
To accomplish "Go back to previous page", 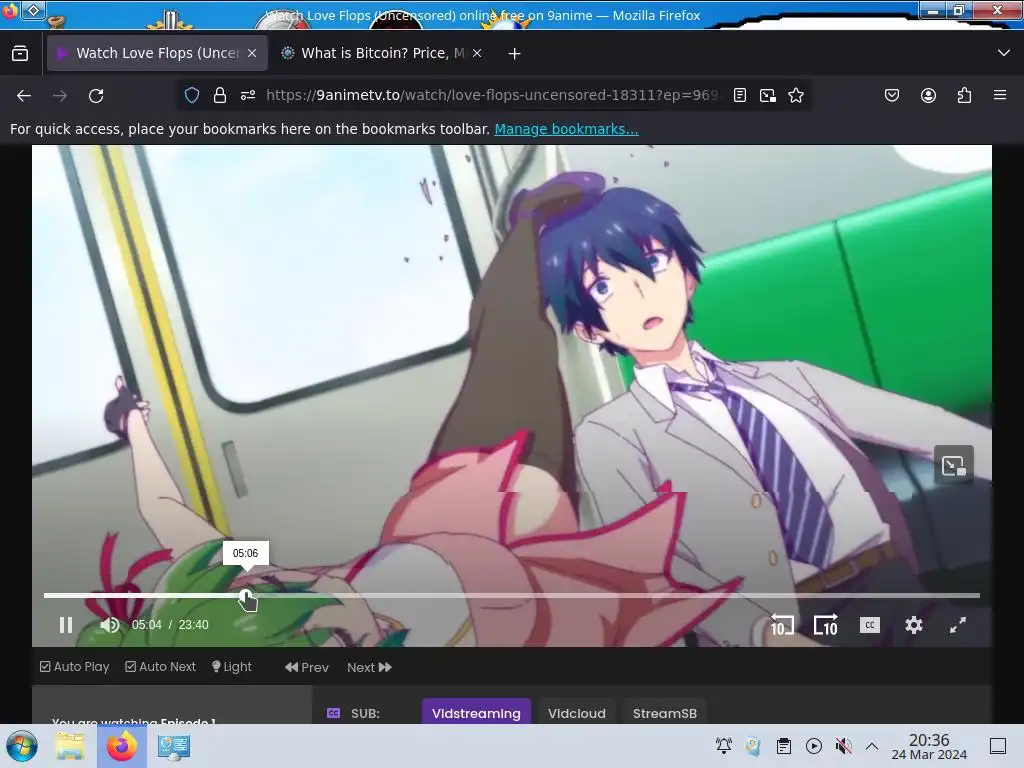I will click(x=24, y=95).
